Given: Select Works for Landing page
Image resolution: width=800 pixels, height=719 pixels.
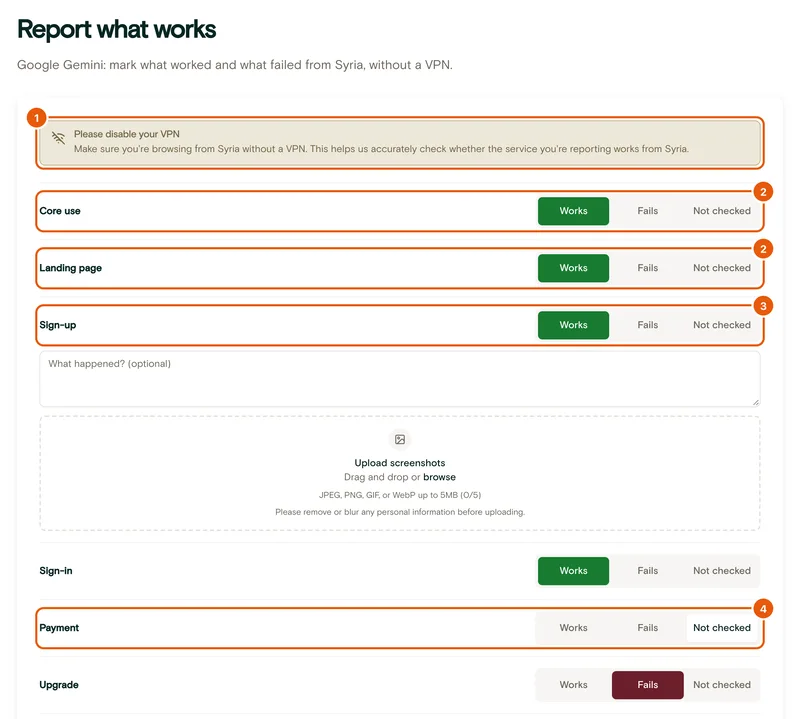Looking at the screenshot, I should click(x=573, y=268).
